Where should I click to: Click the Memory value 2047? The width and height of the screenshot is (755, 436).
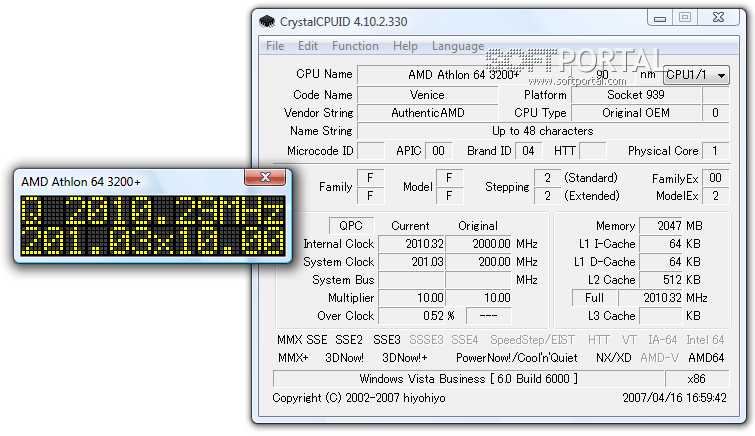(x=661, y=226)
